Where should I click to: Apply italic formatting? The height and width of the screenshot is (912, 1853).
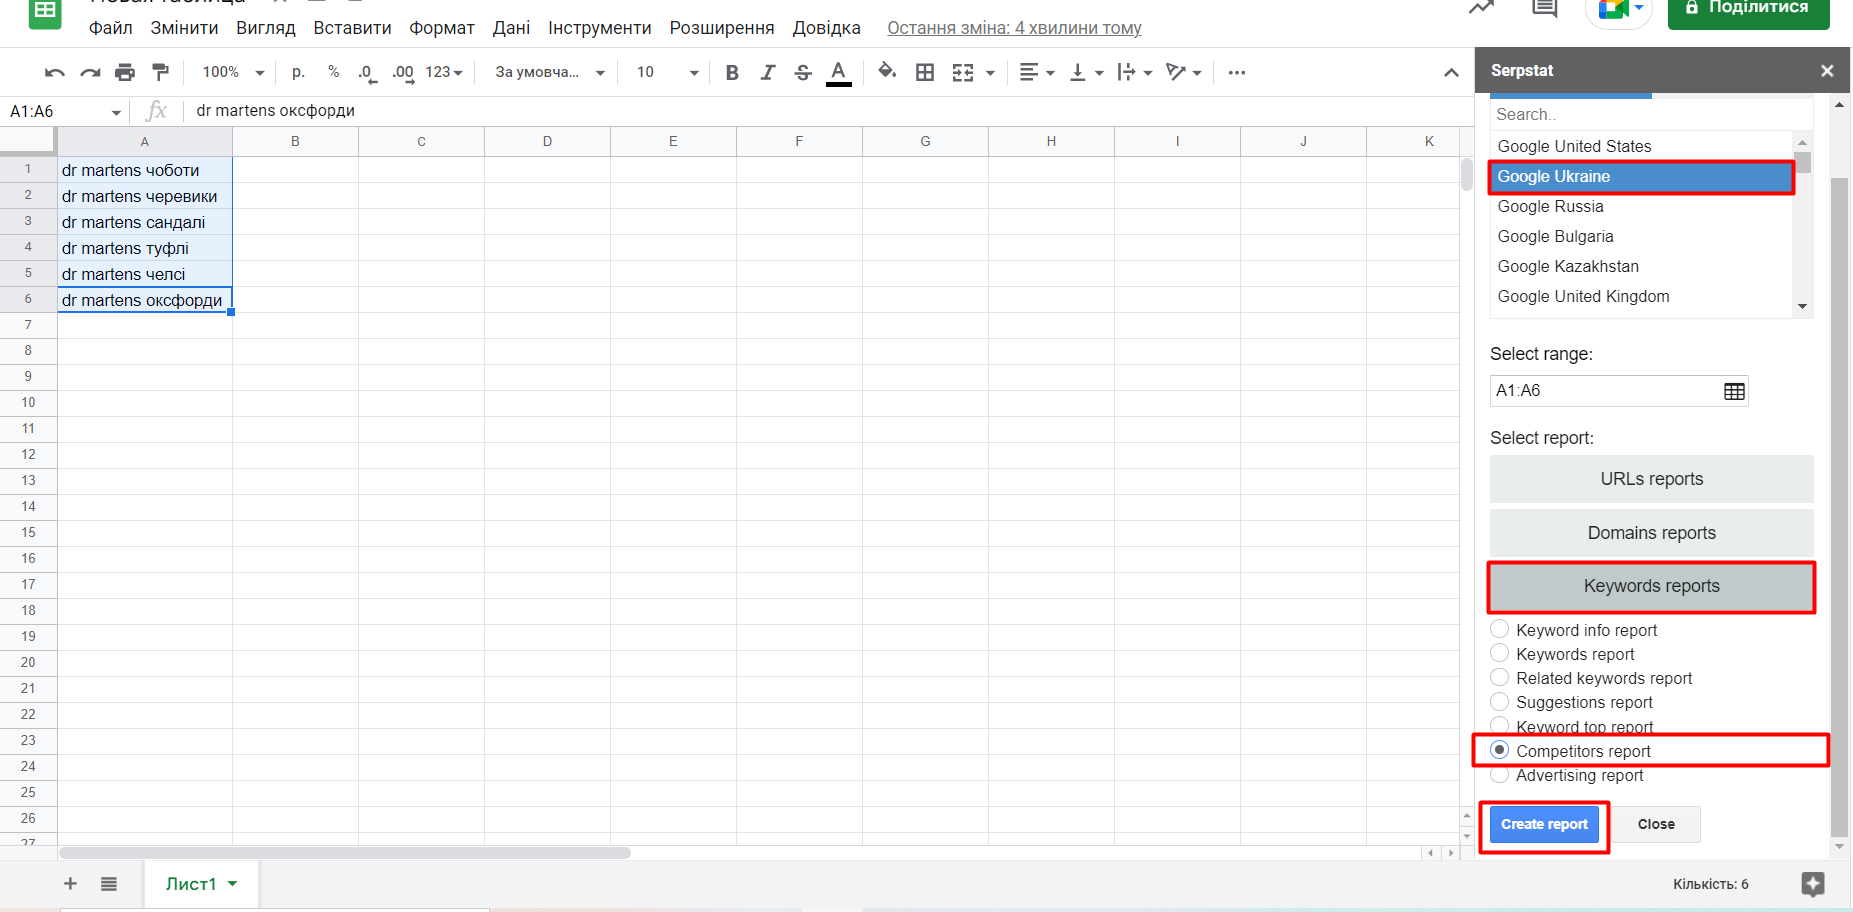point(767,72)
